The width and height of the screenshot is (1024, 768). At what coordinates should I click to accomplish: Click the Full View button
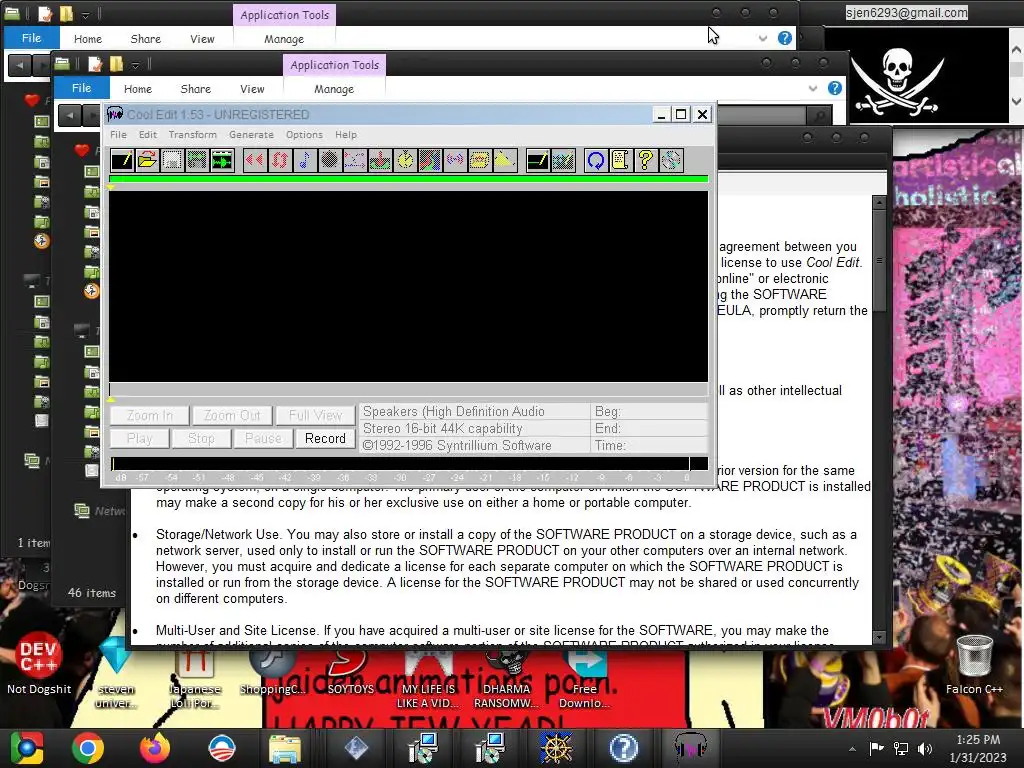pyautogui.click(x=315, y=415)
